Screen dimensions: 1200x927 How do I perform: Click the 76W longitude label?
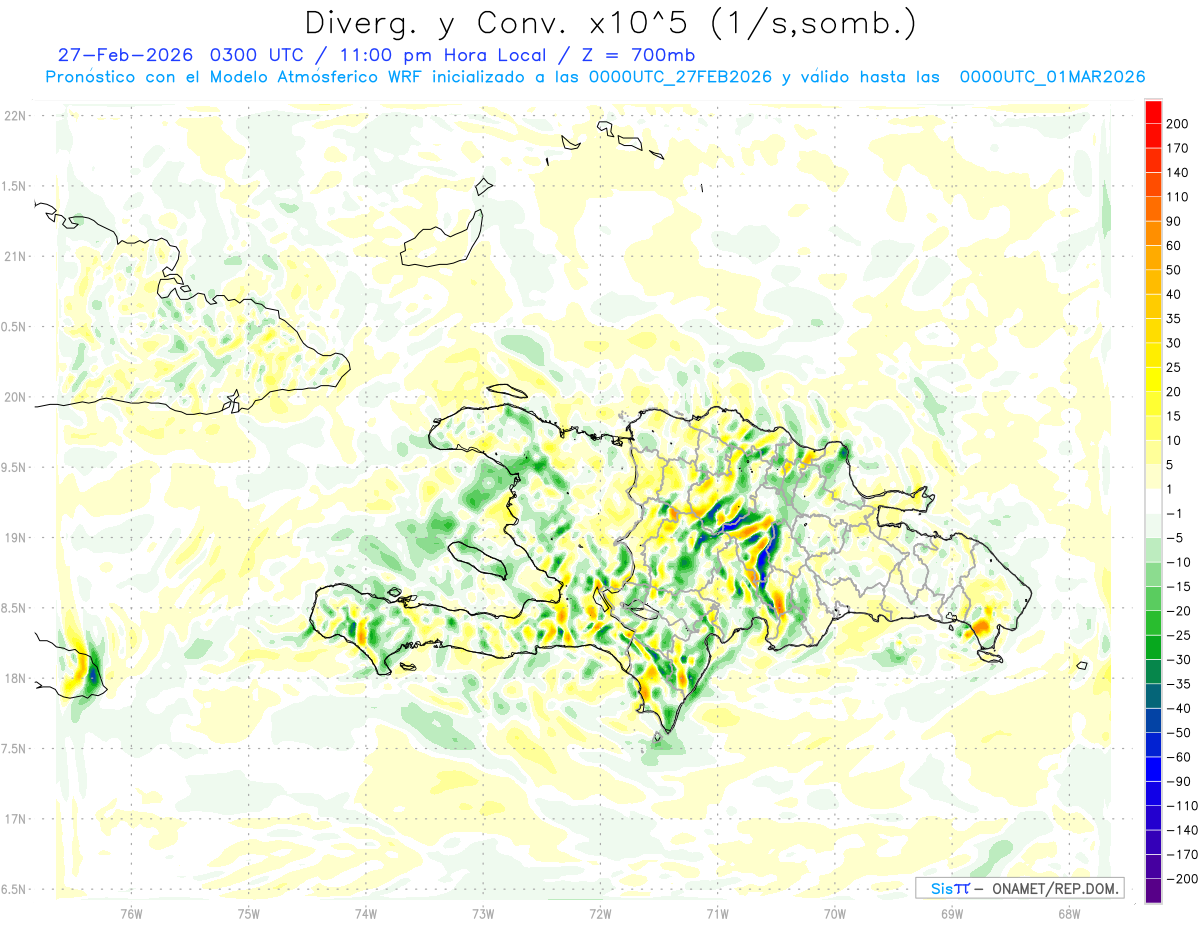pos(131,913)
